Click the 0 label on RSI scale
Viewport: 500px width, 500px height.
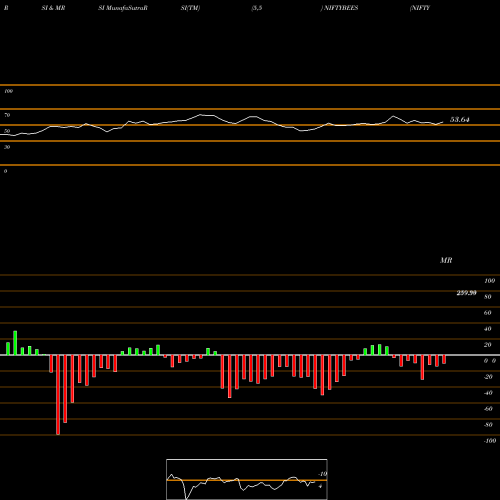click(x=5, y=171)
